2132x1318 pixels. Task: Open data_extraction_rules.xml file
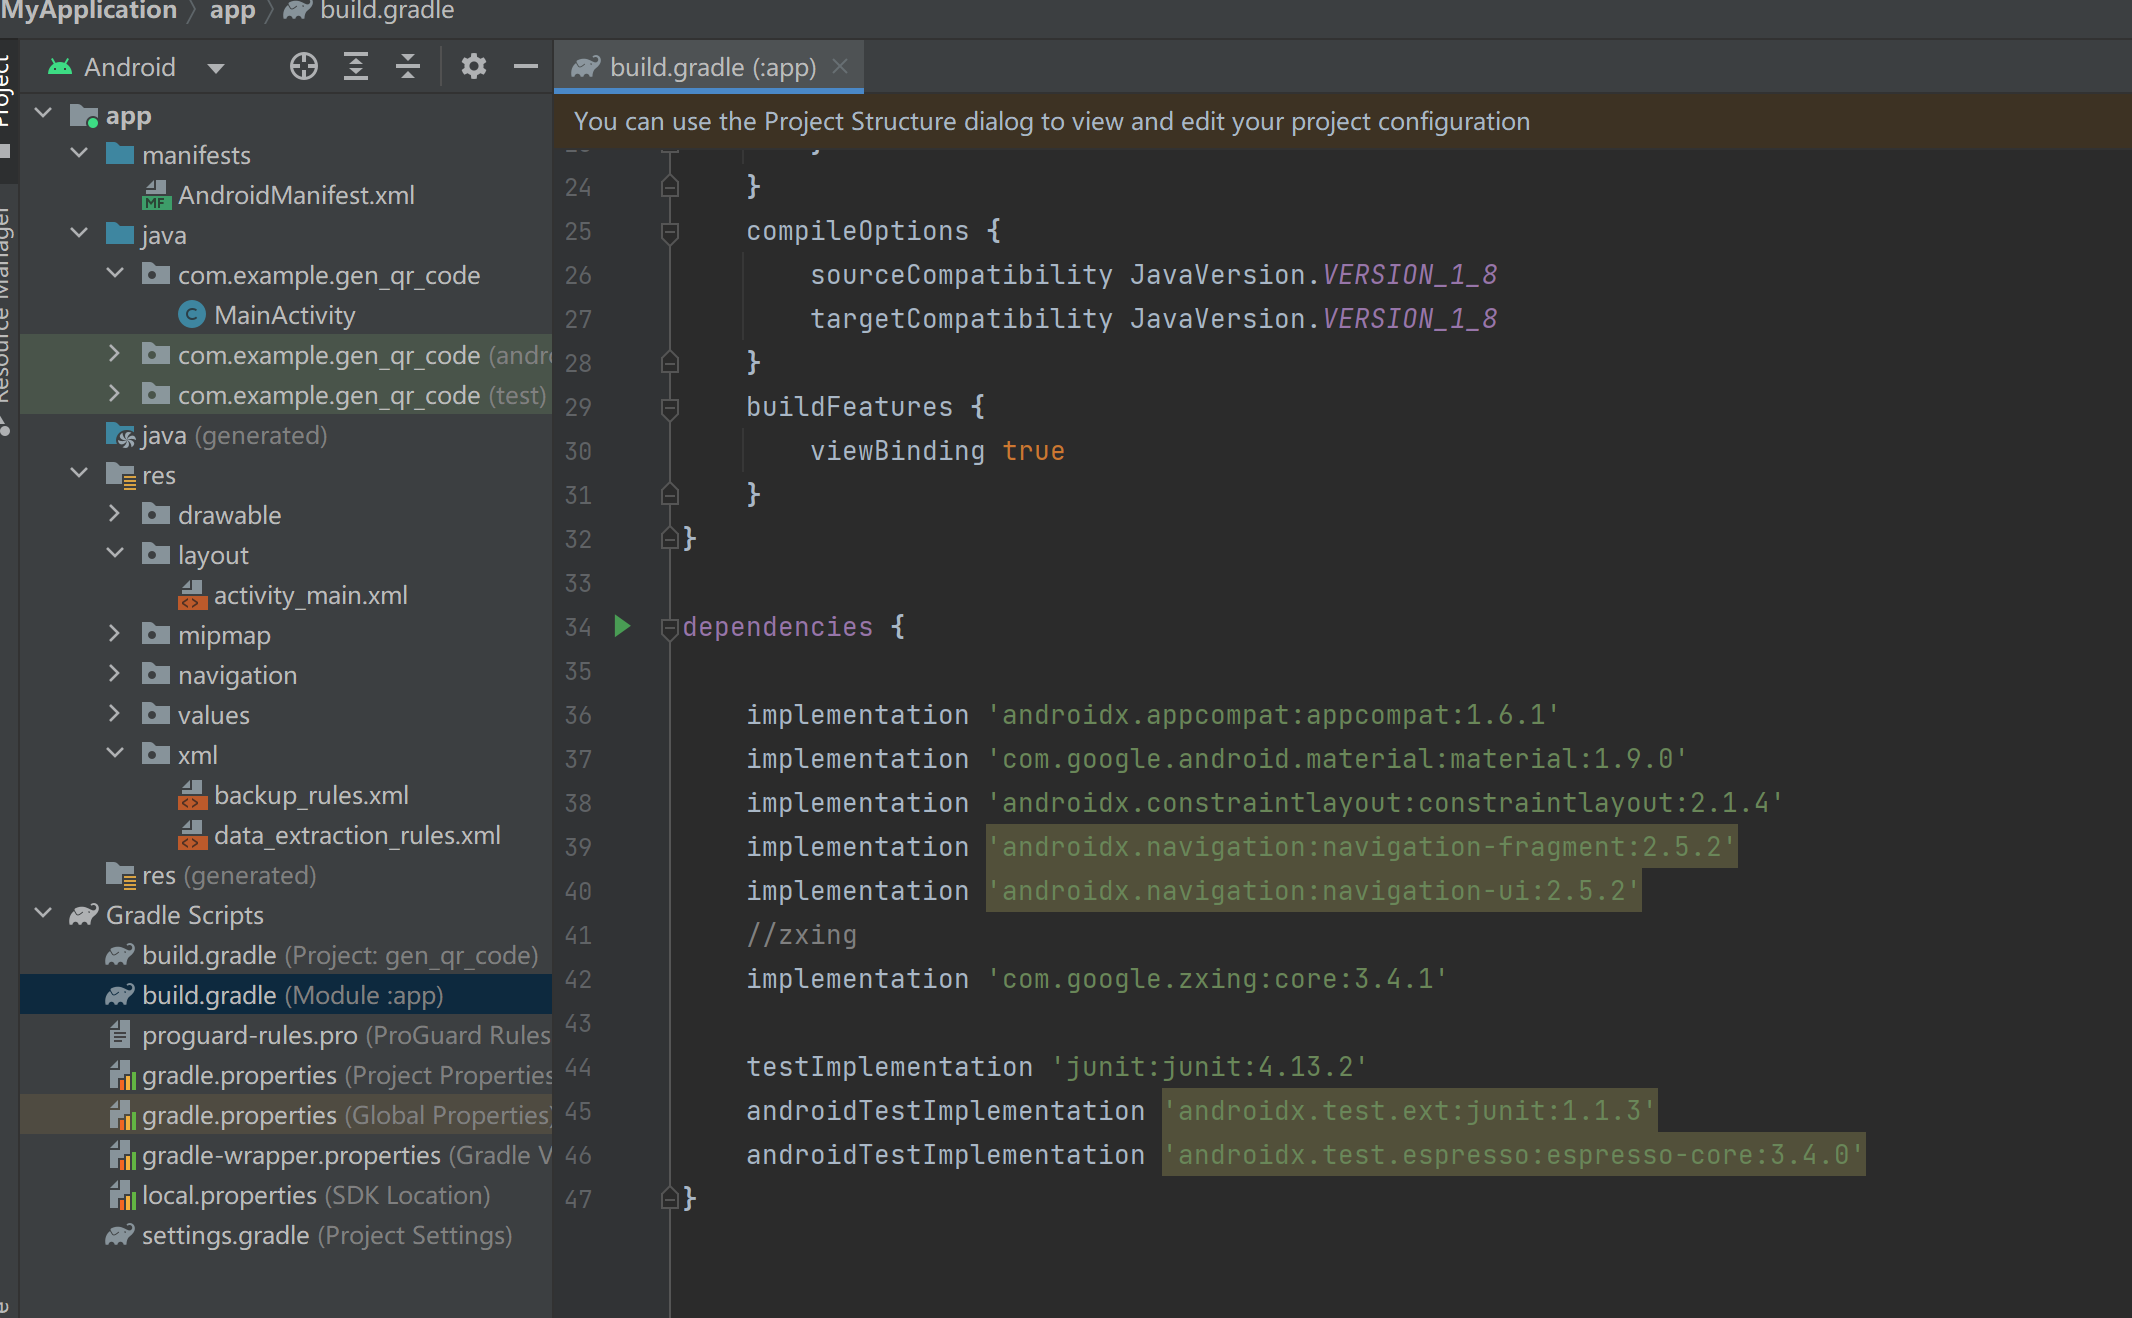point(357,835)
